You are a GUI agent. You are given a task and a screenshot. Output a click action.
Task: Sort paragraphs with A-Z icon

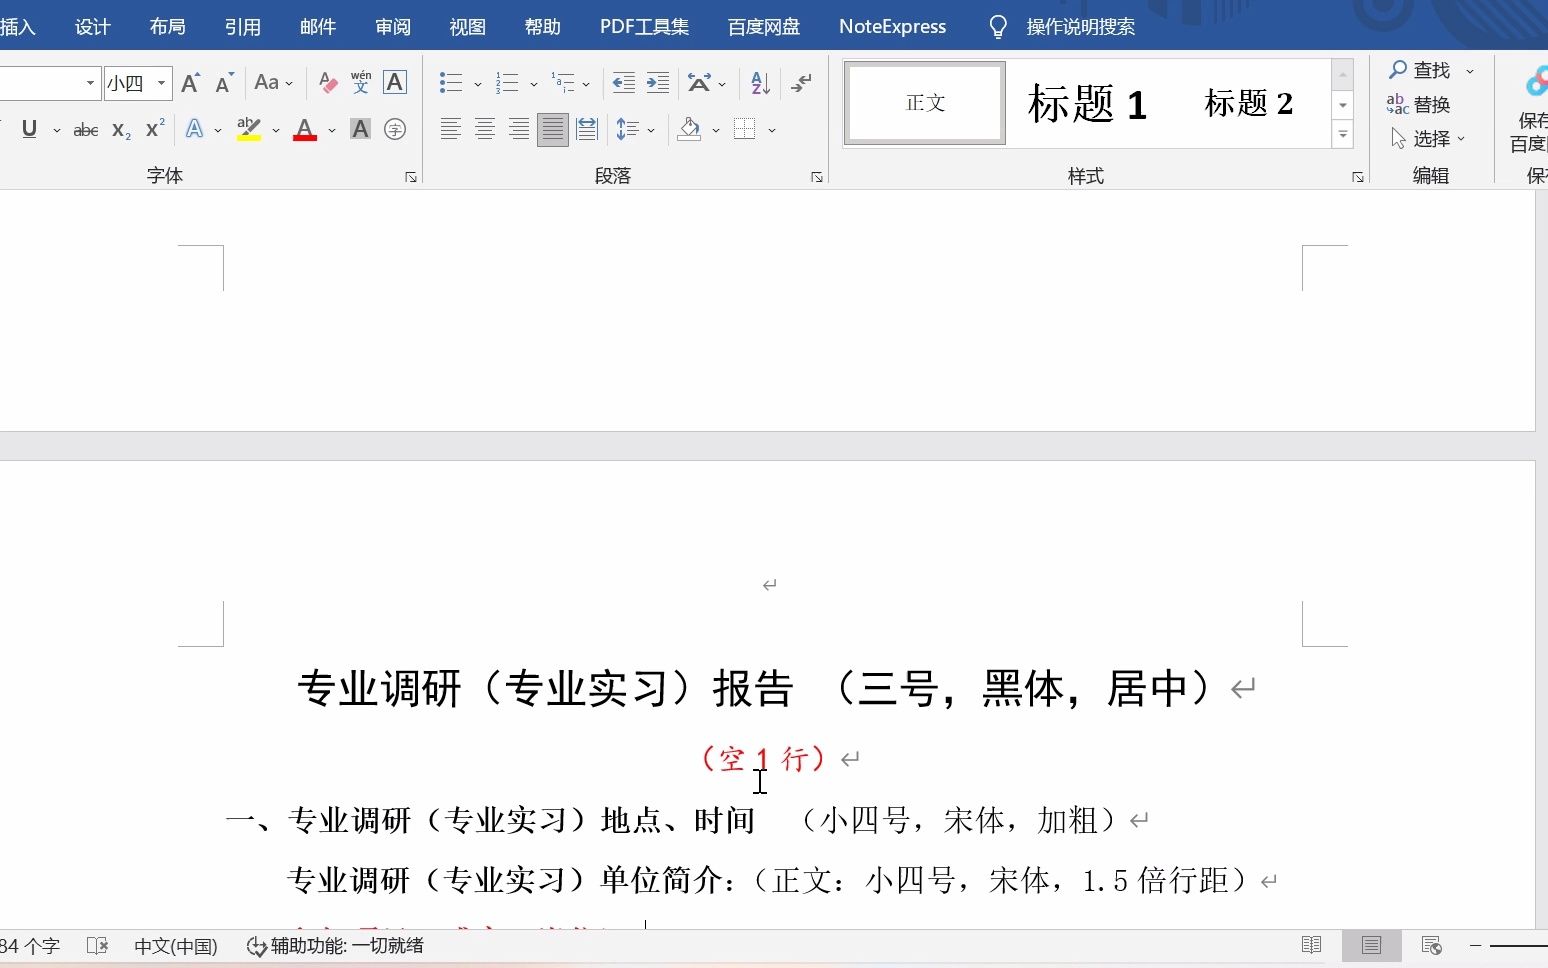[760, 83]
